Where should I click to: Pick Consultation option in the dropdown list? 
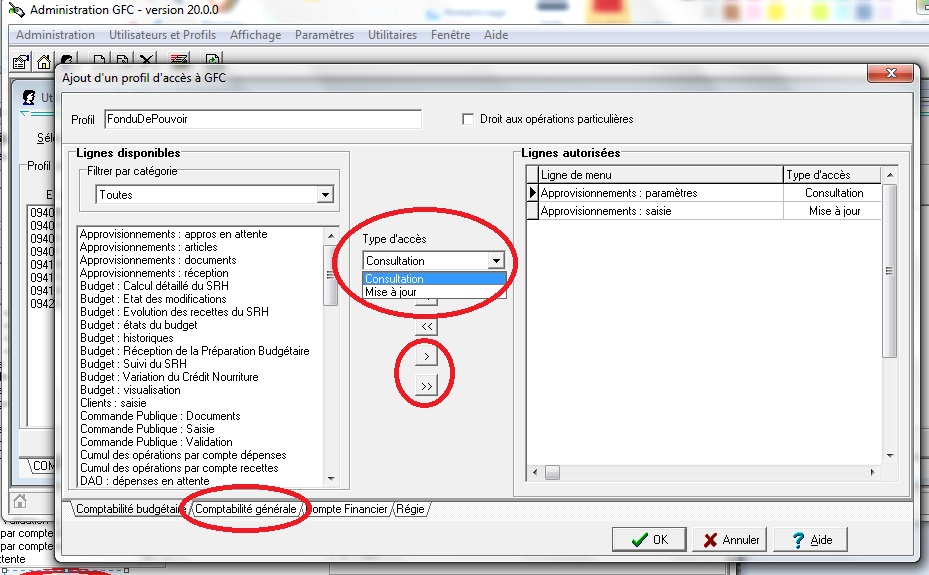(x=394, y=279)
